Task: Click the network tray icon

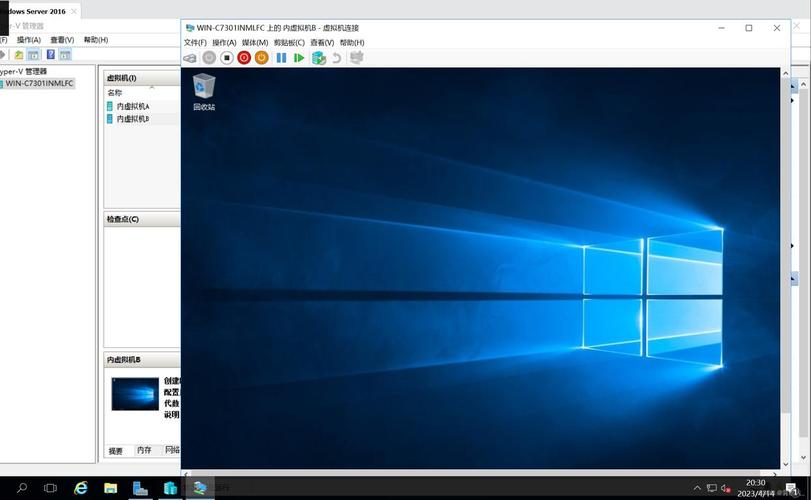Action: coord(712,488)
